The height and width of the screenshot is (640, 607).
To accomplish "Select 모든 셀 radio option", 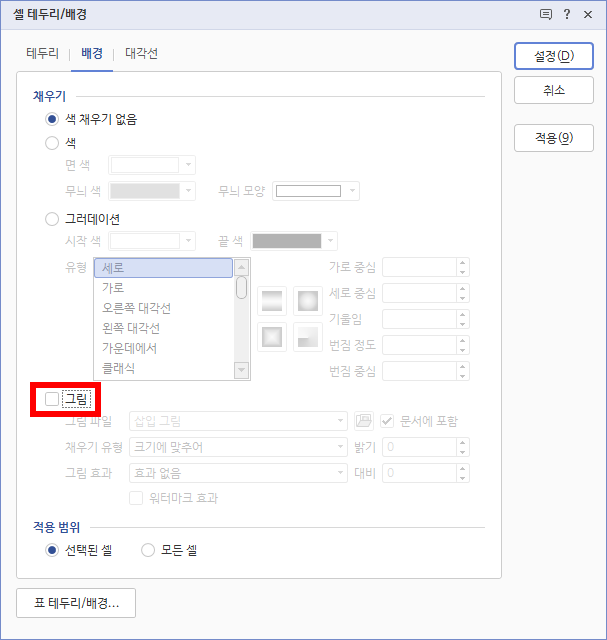I will (148, 550).
